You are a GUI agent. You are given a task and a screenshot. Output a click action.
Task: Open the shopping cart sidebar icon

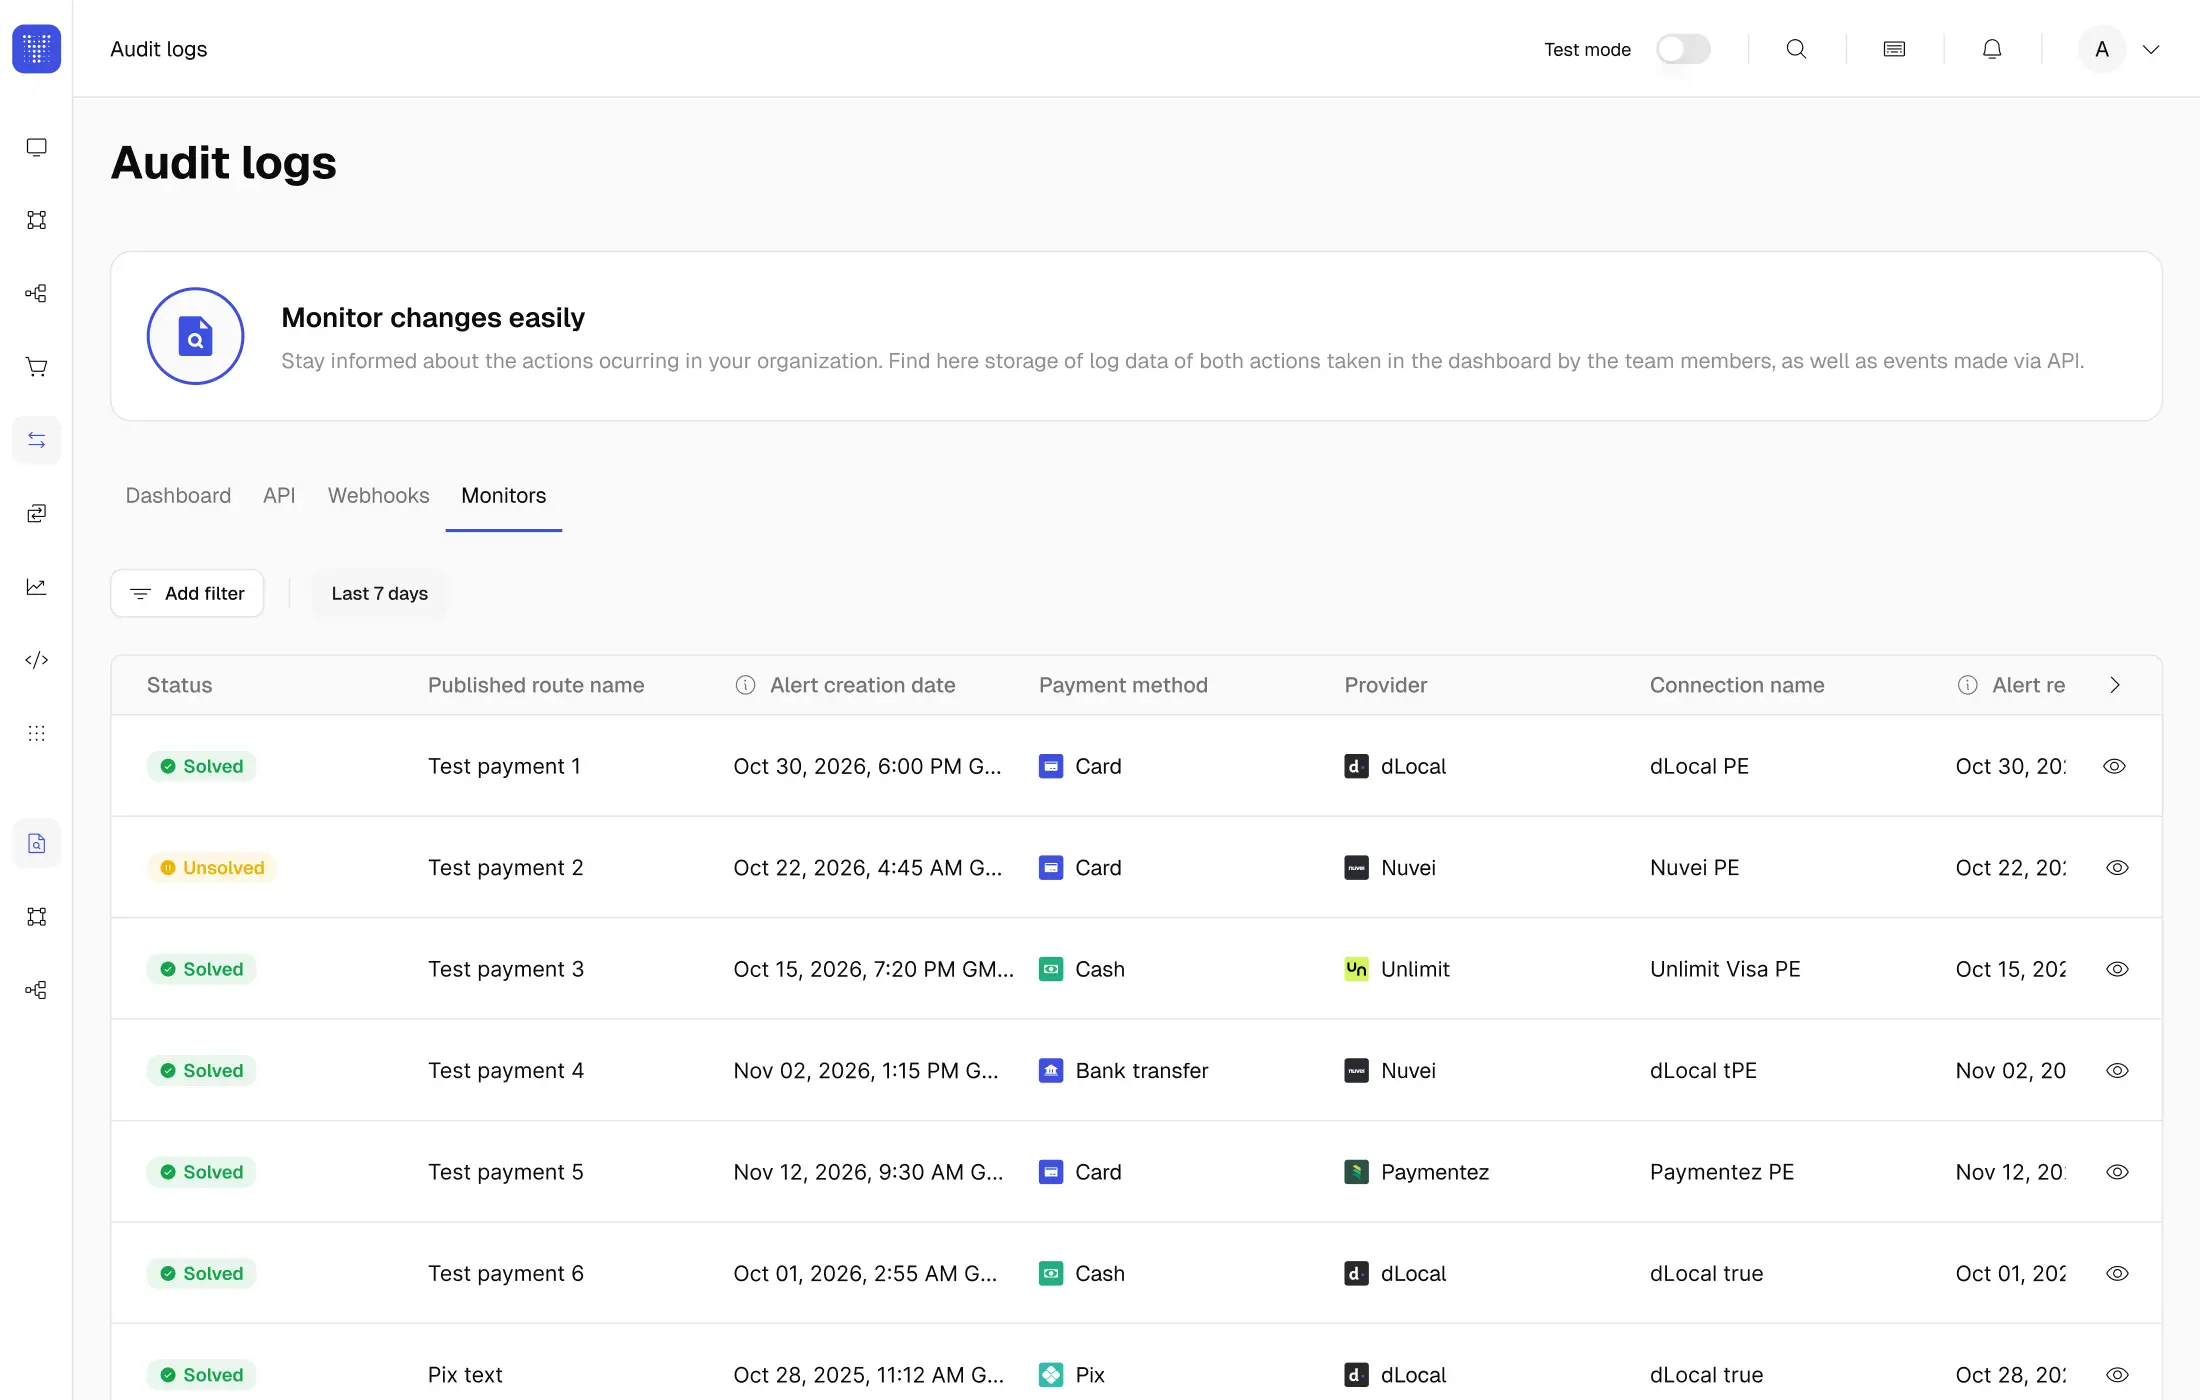point(37,367)
